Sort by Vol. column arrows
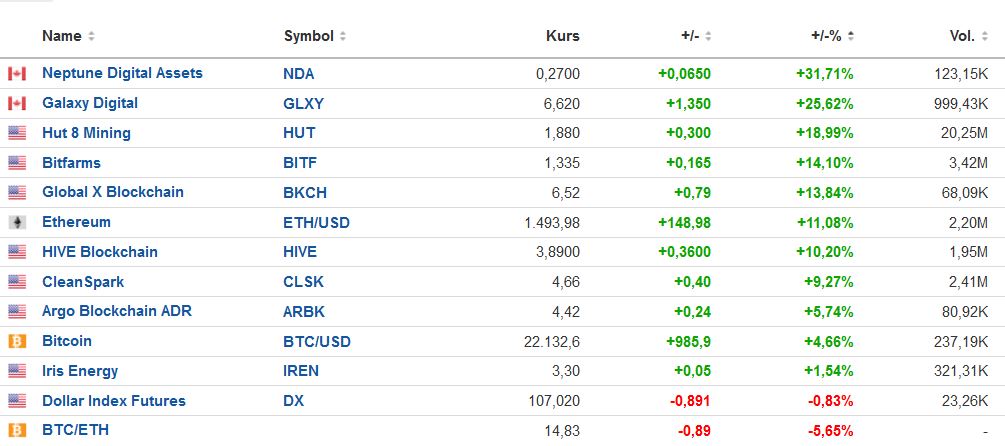This screenshot has width=1005, height=446. [x=986, y=37]
